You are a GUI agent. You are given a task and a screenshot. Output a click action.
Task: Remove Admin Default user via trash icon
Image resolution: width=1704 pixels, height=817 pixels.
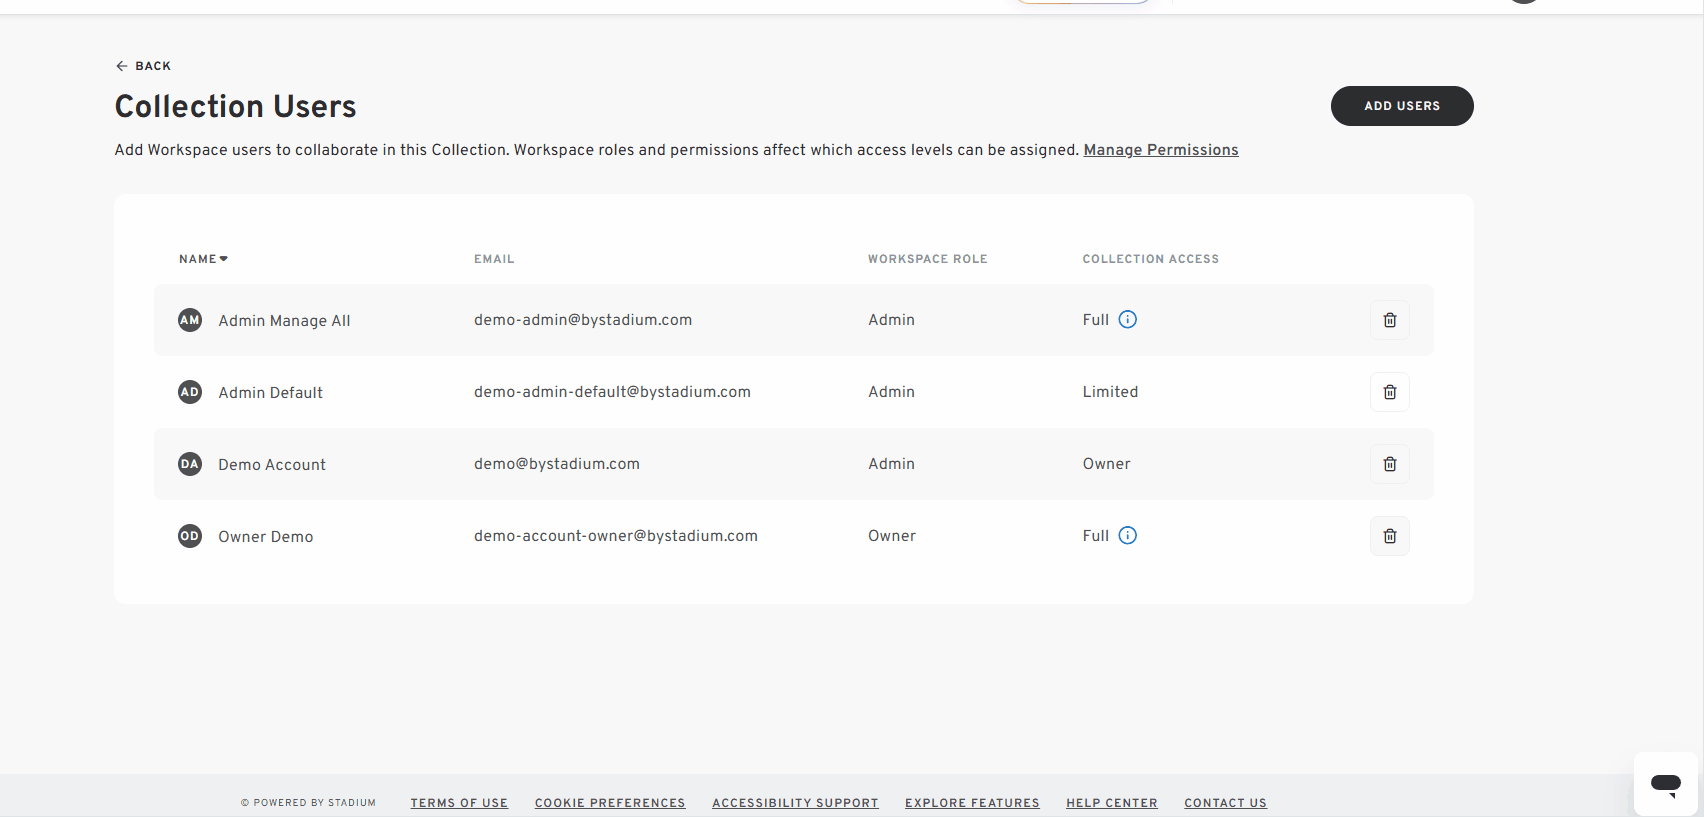click(1389, 392)
